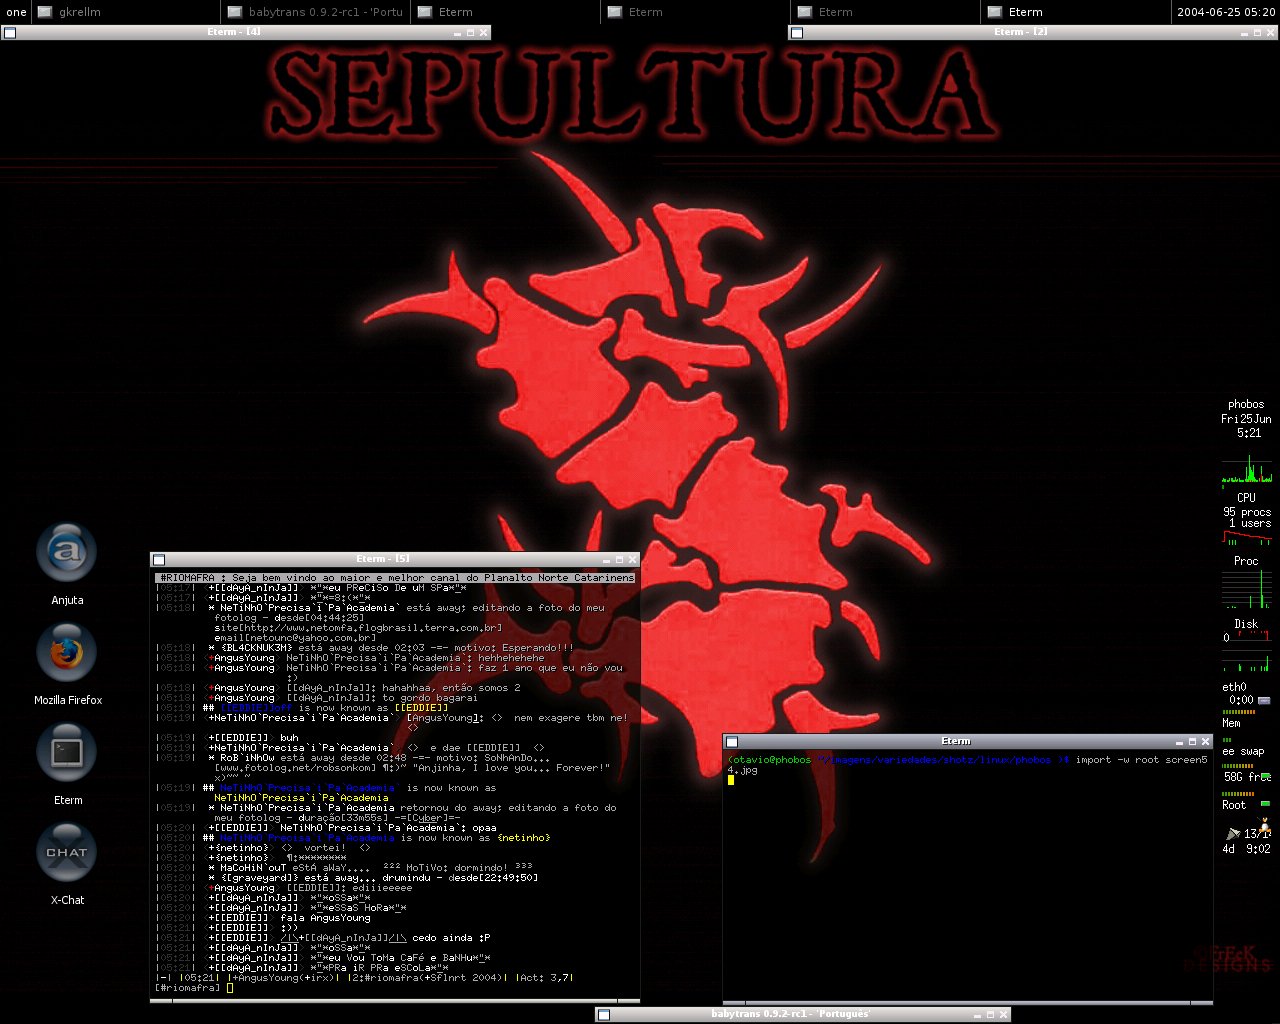Maximize the Eterm [5] window
This screenshot has width=1280, height=1024.
[620, 560]
